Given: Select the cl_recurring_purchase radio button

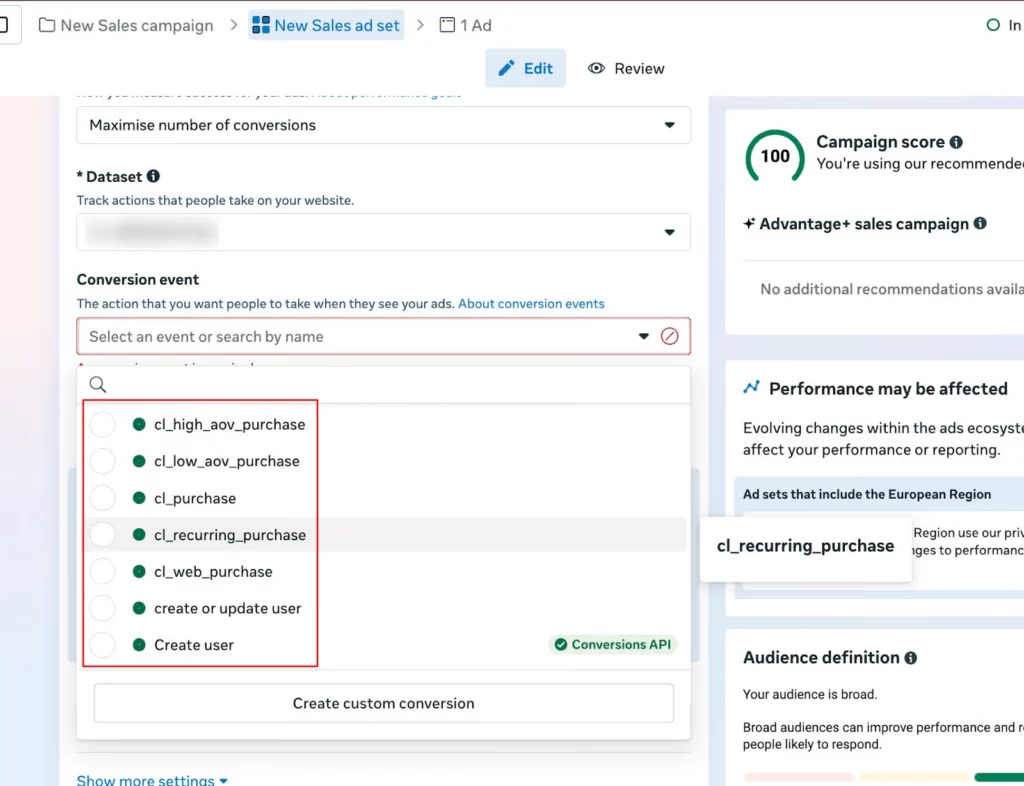Looking at the screenshot, I should click(103, 535).
